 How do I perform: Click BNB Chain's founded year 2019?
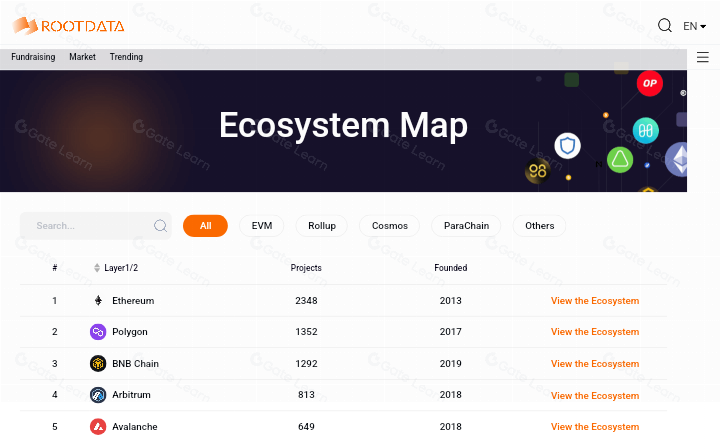tap(450, 364)
